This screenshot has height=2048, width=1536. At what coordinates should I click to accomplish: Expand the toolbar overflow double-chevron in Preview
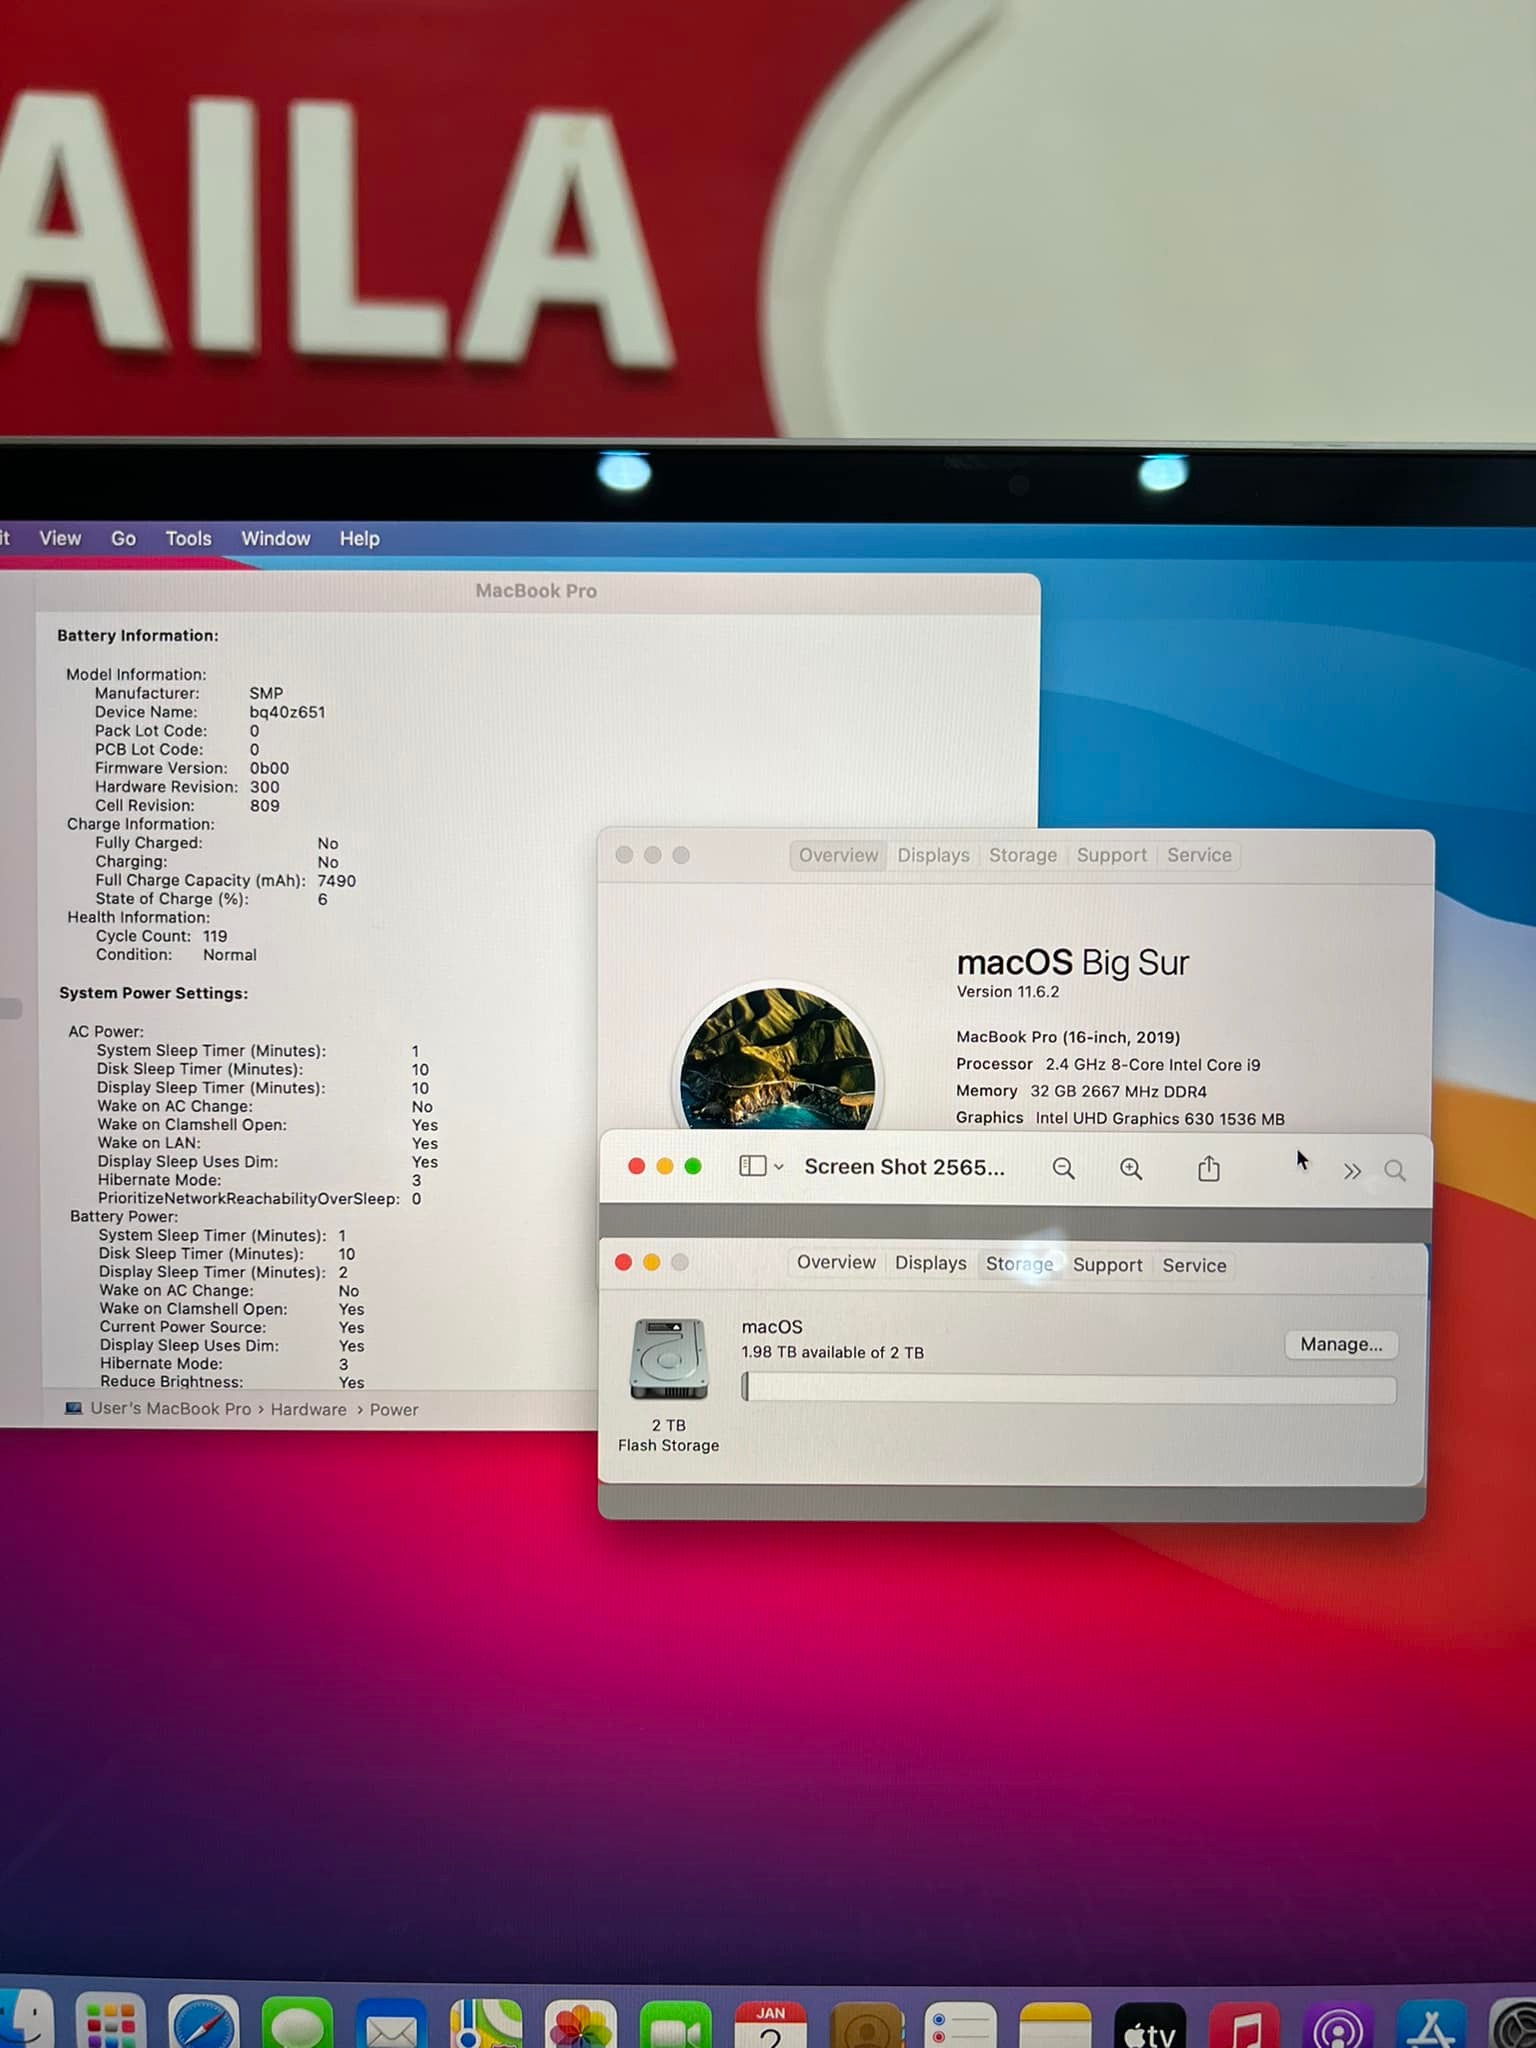click(1352, 1171)
